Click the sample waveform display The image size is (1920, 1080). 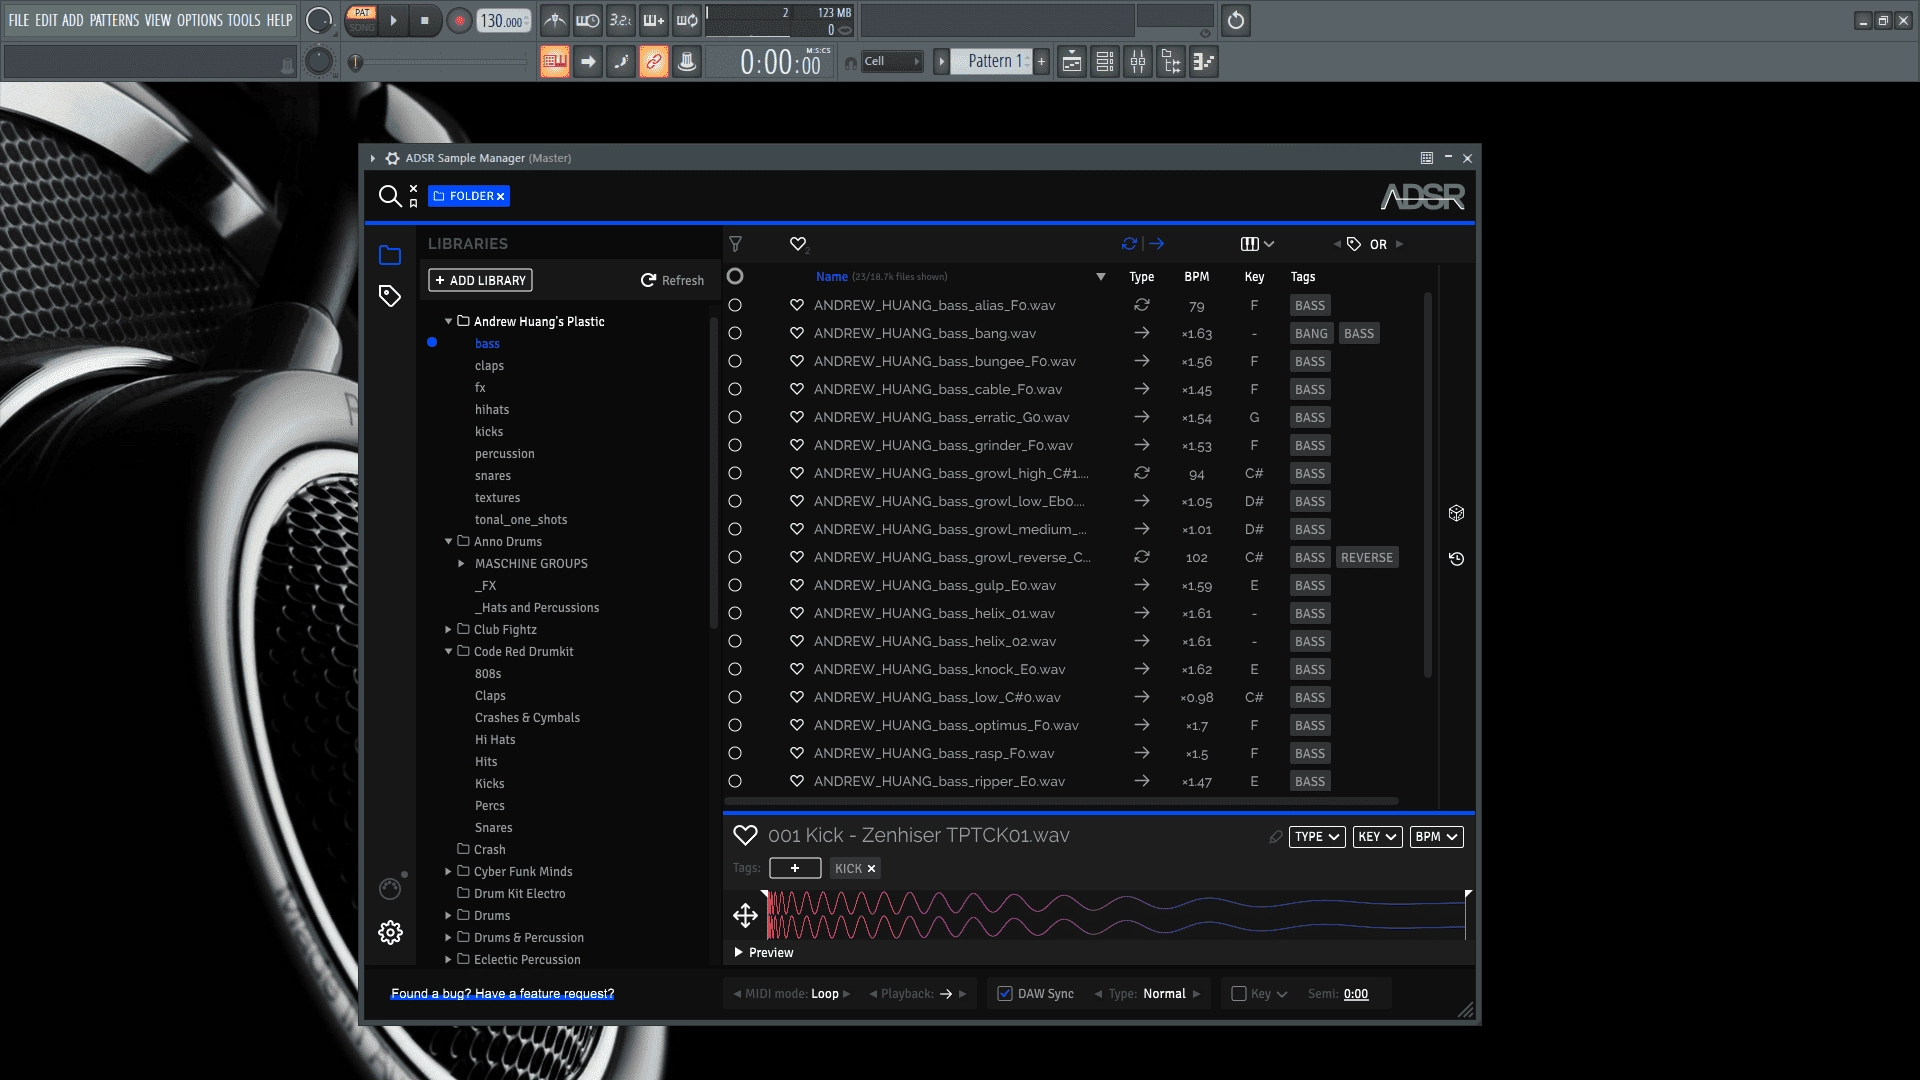pos(1115,915)
